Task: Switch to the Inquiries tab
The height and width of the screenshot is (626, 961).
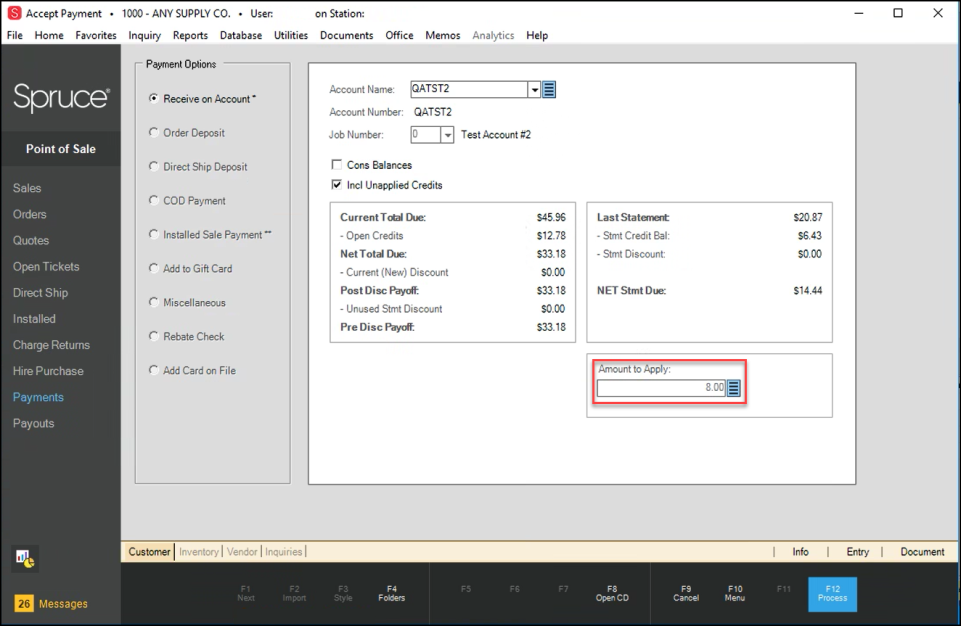Action: (x=283, y=552)
